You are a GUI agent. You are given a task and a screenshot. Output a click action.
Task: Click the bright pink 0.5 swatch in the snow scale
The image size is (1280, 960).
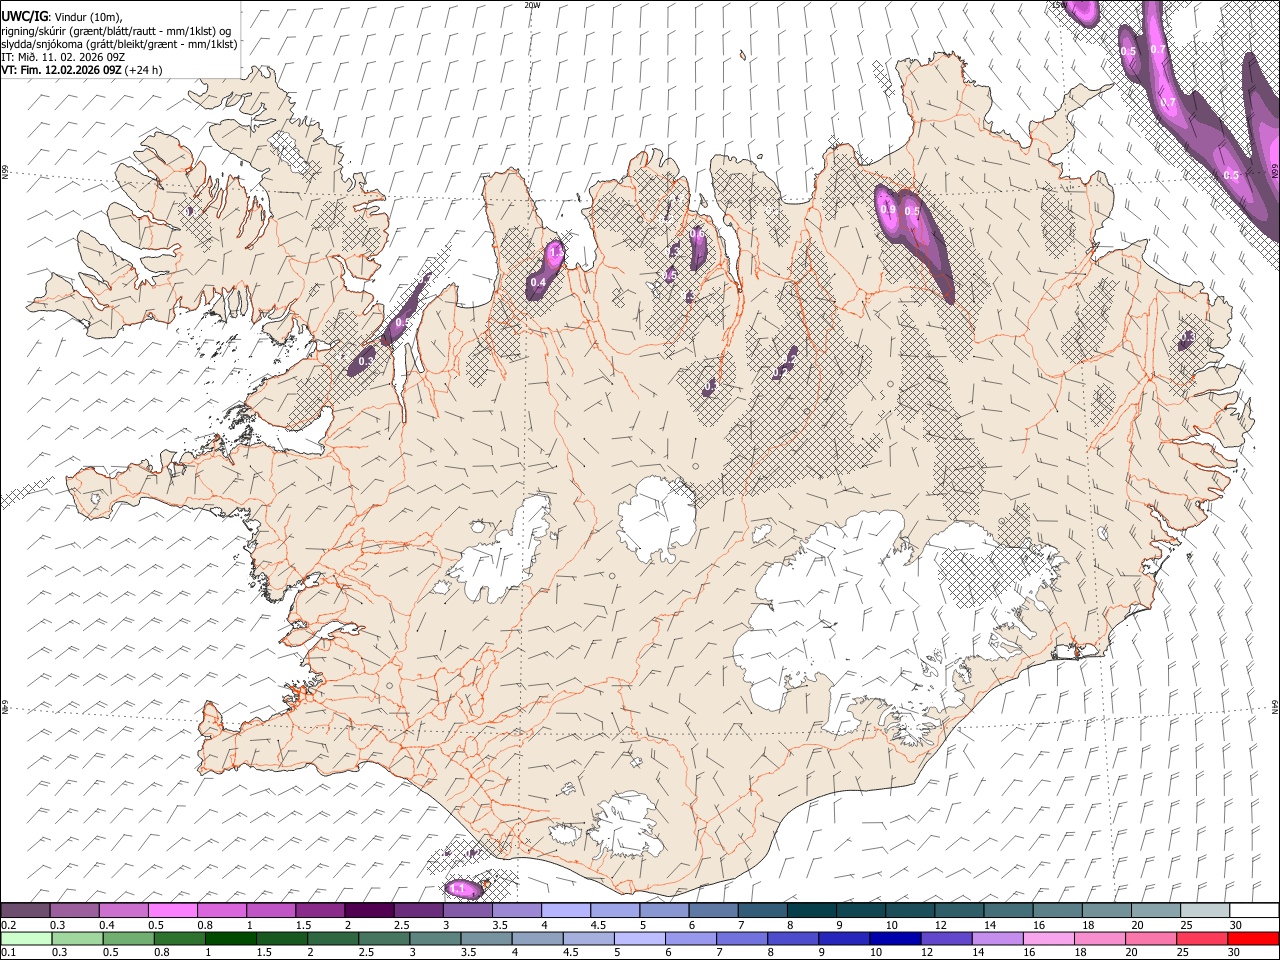point(172,910)
